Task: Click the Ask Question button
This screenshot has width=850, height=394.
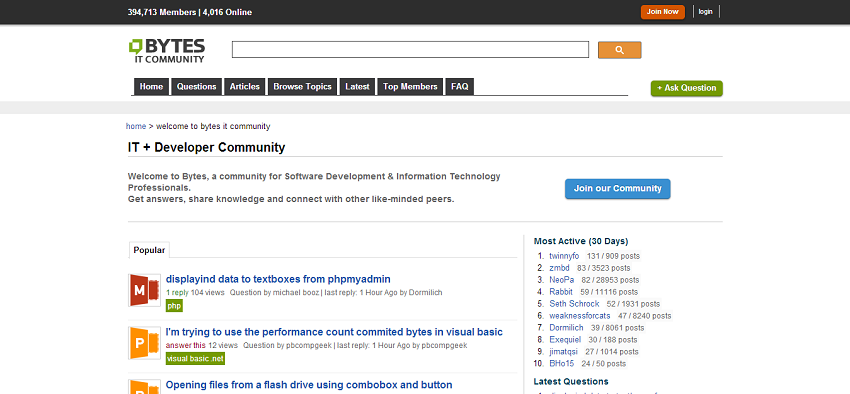Action: (687, 88)
